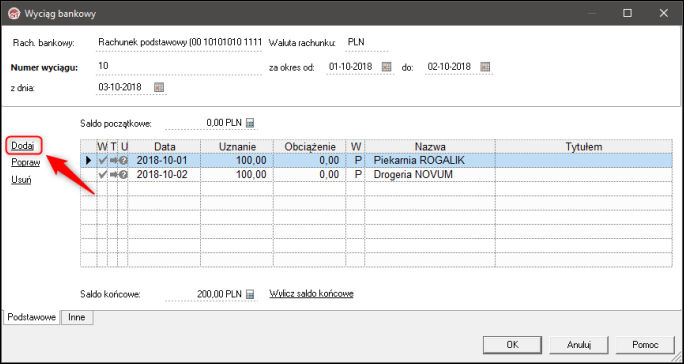Open the Pomoc help button
The height and width of the screenshot is (364, 684).
(x=645, y=344)
